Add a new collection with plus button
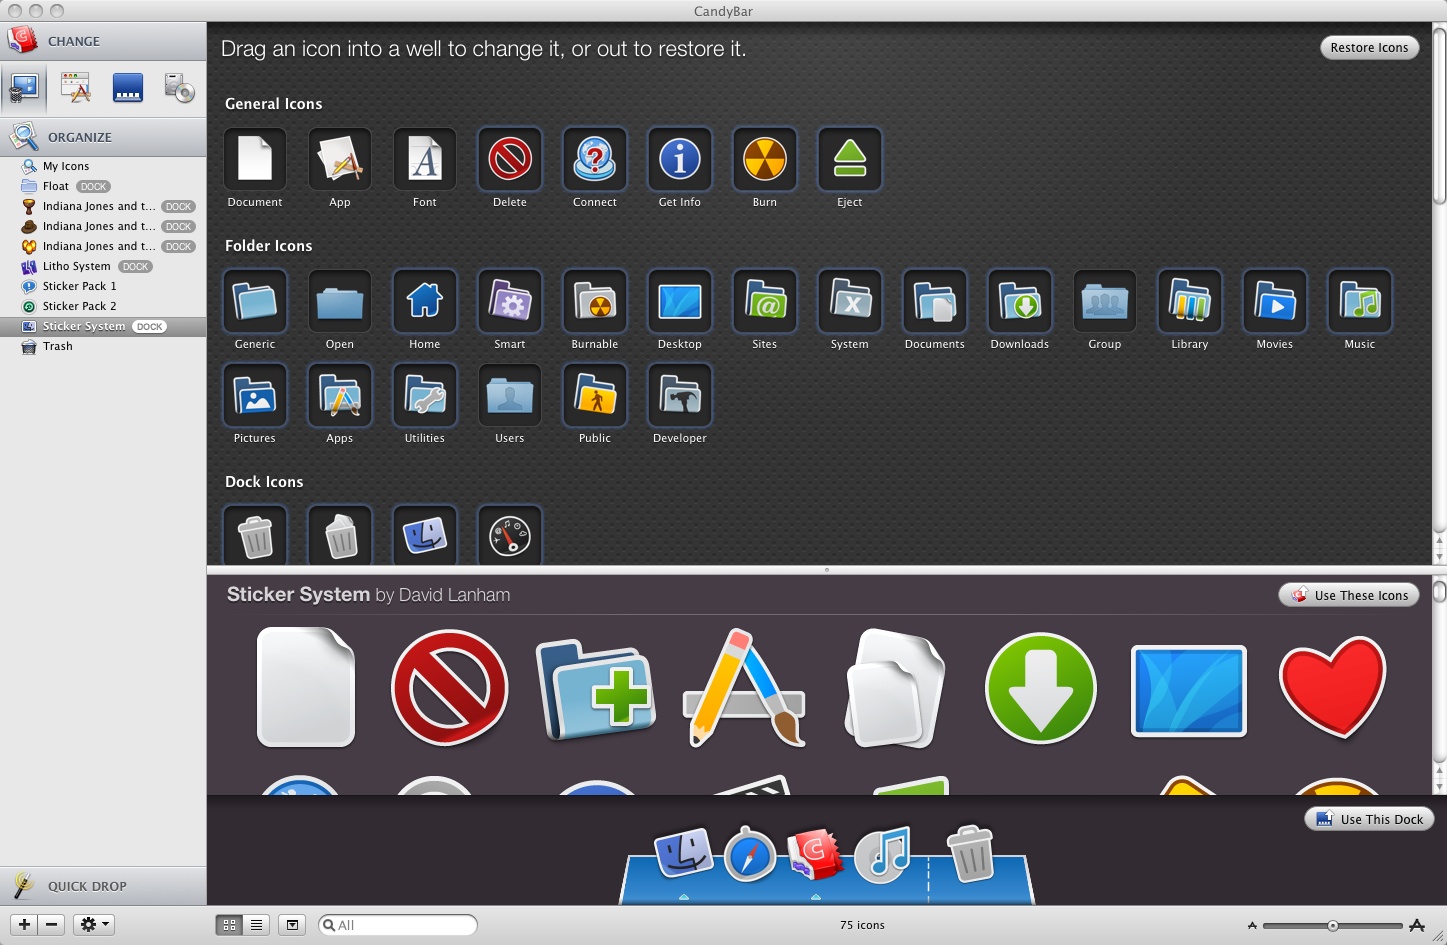The width and height of the screenshot is (1447, 945). tap(25, 925)
